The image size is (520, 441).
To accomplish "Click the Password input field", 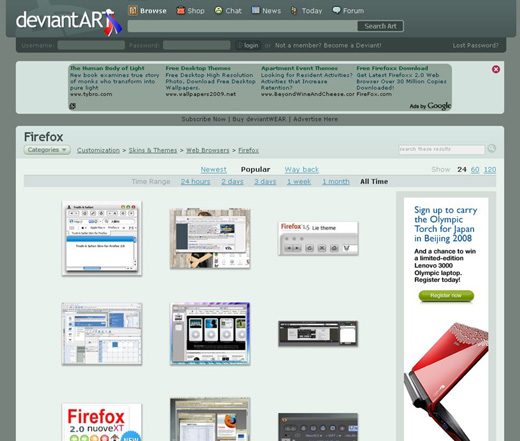I will (196, 45).
